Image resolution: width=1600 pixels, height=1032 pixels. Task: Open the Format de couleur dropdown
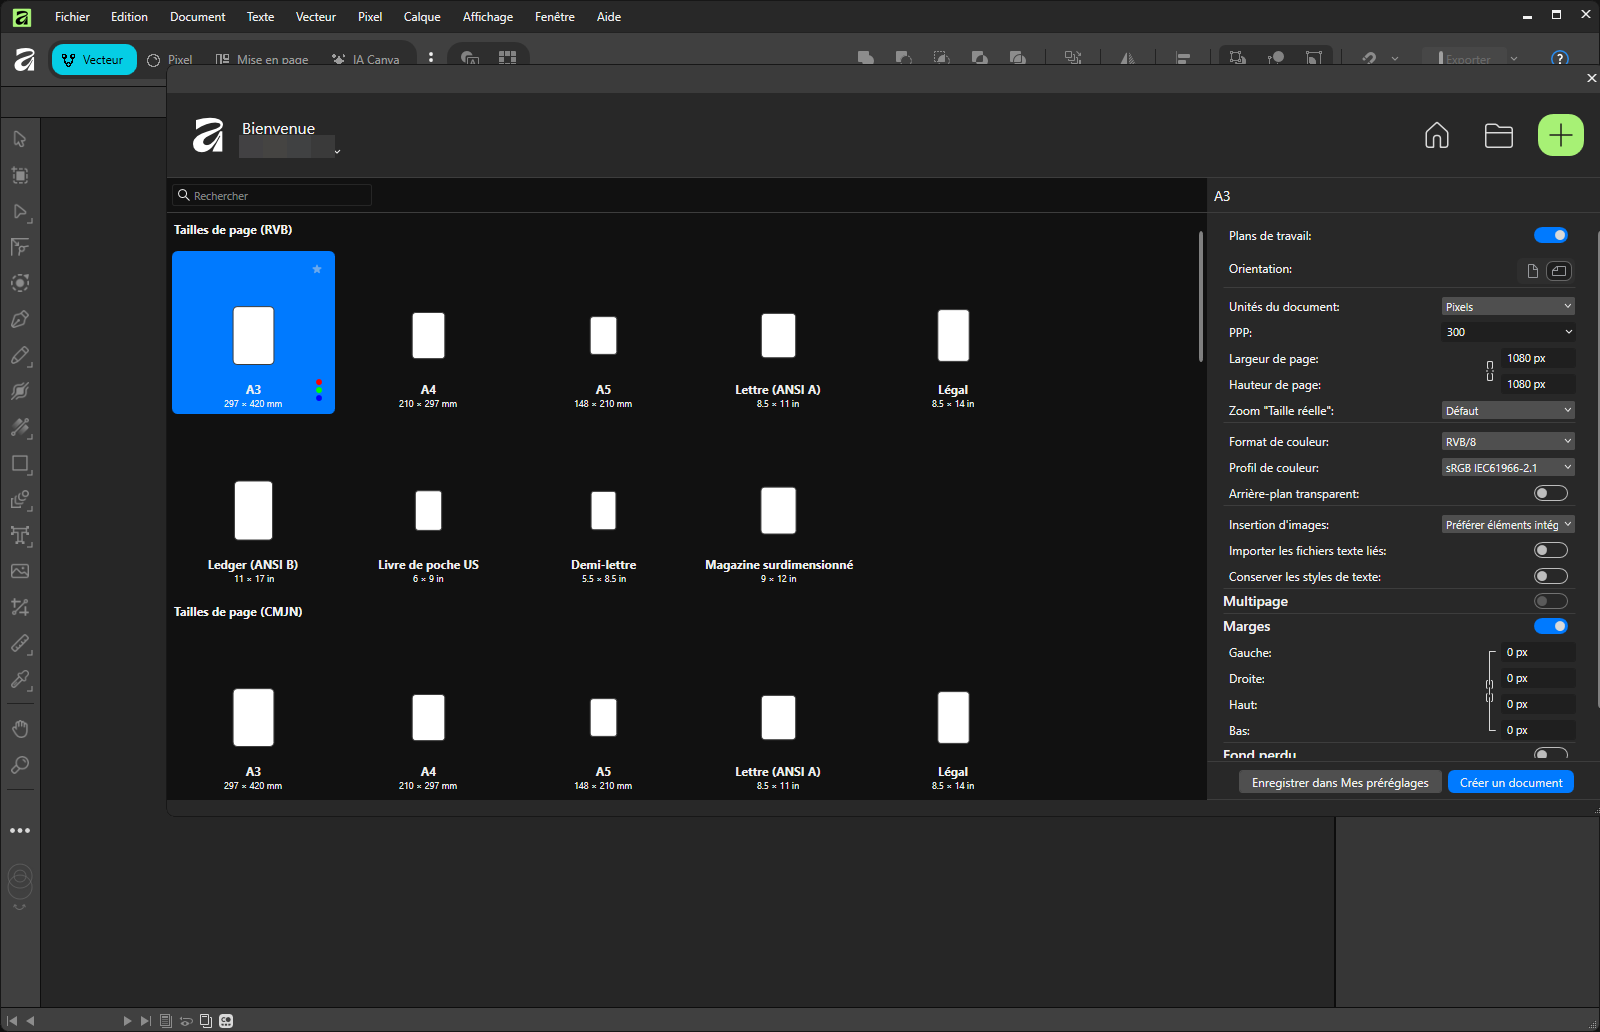point(1509,441)
